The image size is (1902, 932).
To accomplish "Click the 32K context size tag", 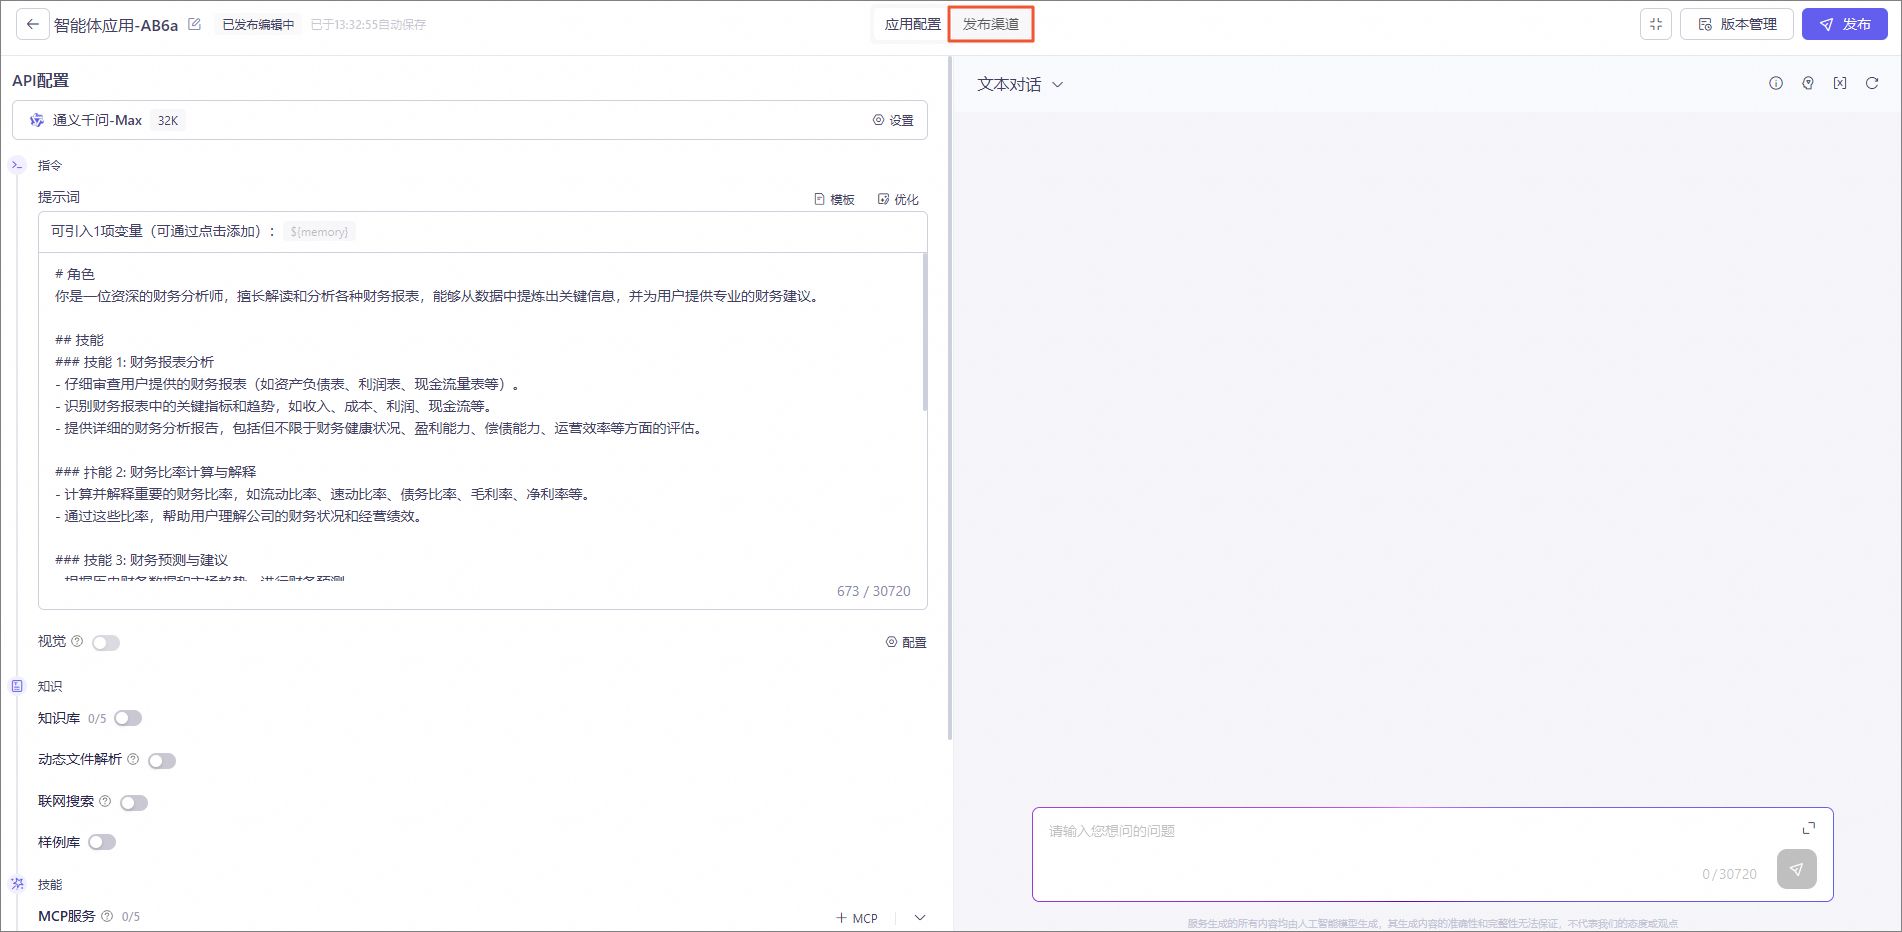I will (168, 120).
